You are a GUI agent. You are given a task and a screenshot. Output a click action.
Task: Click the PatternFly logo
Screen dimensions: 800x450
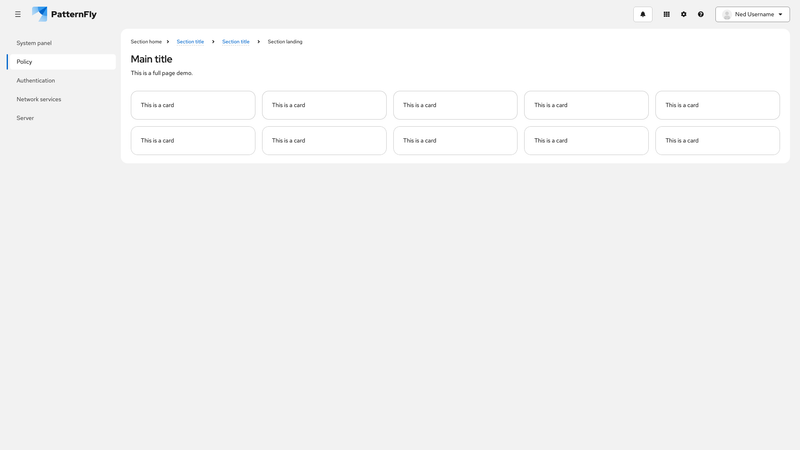64,14
